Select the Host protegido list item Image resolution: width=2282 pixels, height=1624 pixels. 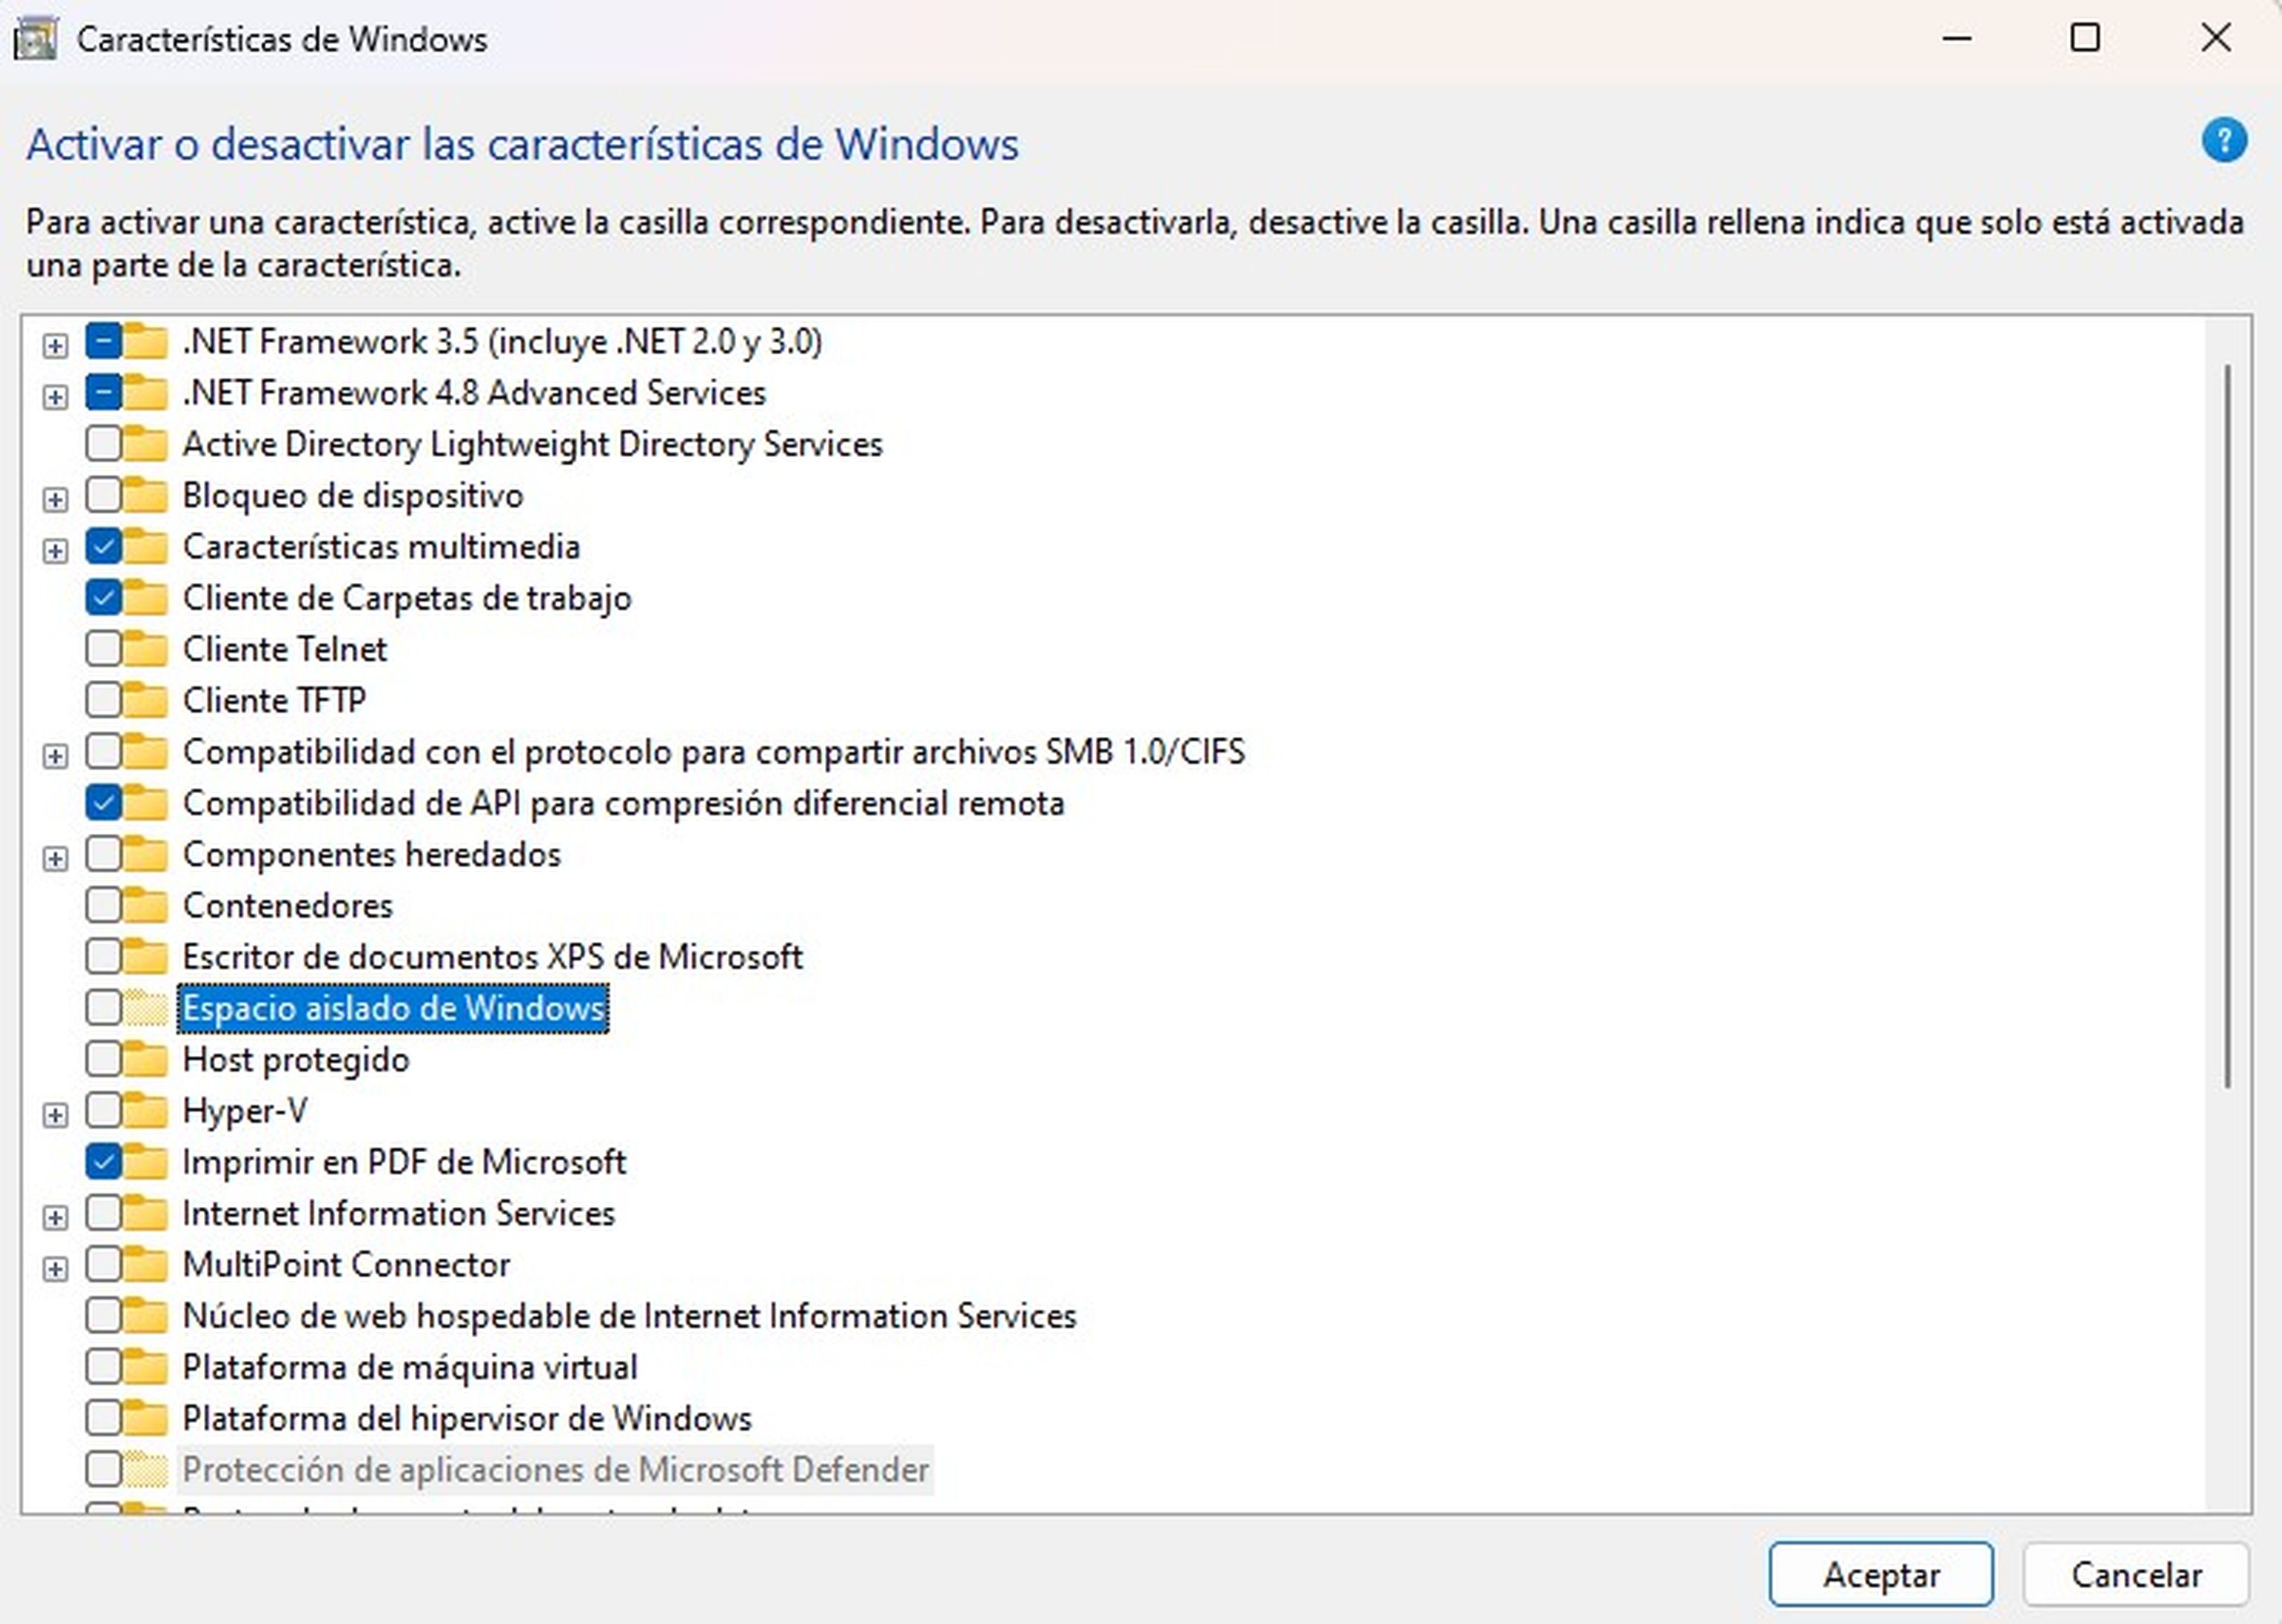pos(295,1059)
